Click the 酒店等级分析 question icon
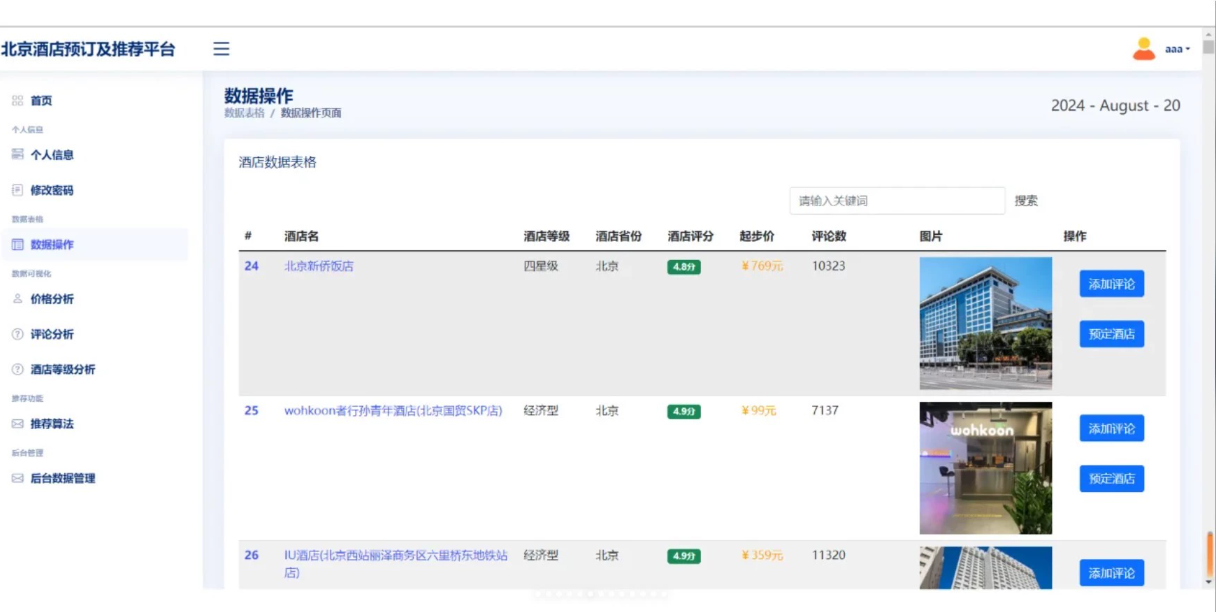Screen dimensions: 1216x612 point(17,369)
